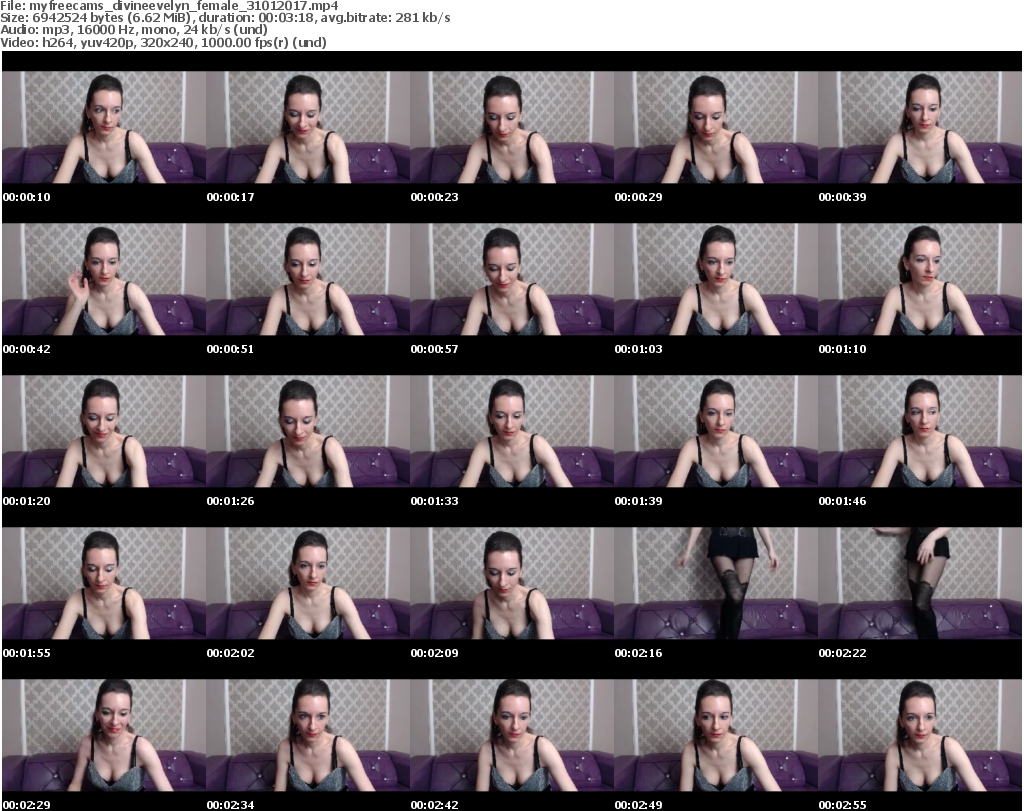Select the frame labeled 00:02:55
Viewport: 1024px width, 811px height.
[919, 735]
